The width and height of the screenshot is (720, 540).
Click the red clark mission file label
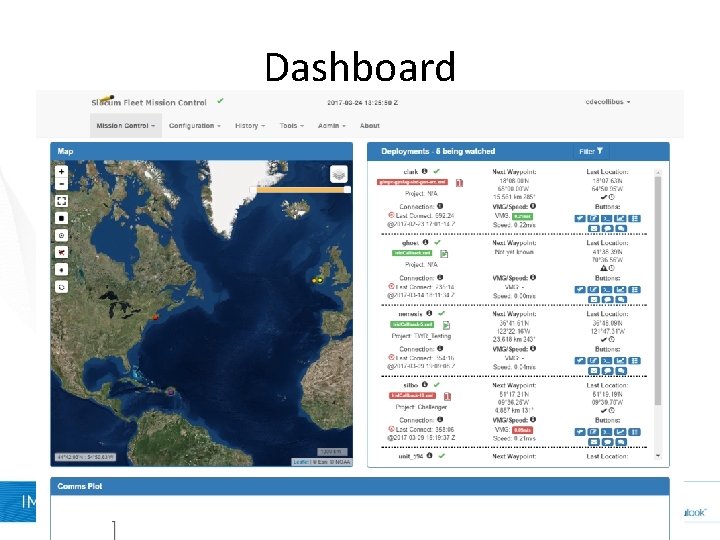pyautogui.click(x=412, y=182)
